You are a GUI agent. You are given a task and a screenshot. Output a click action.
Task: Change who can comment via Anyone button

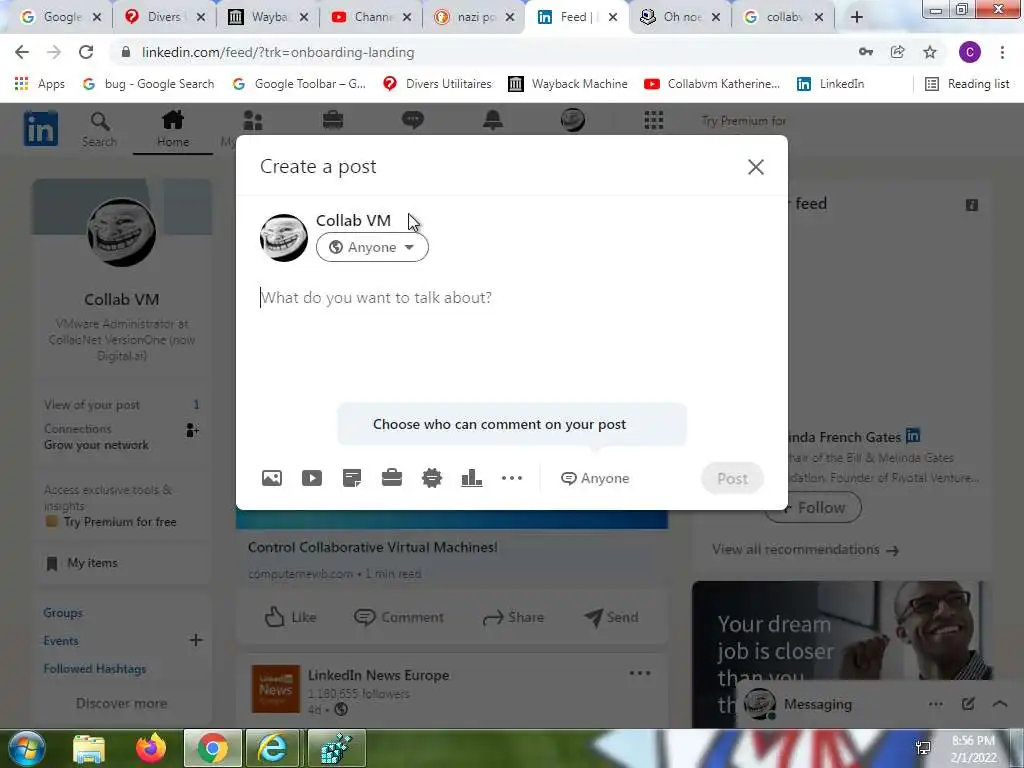[x=595, y=478]
